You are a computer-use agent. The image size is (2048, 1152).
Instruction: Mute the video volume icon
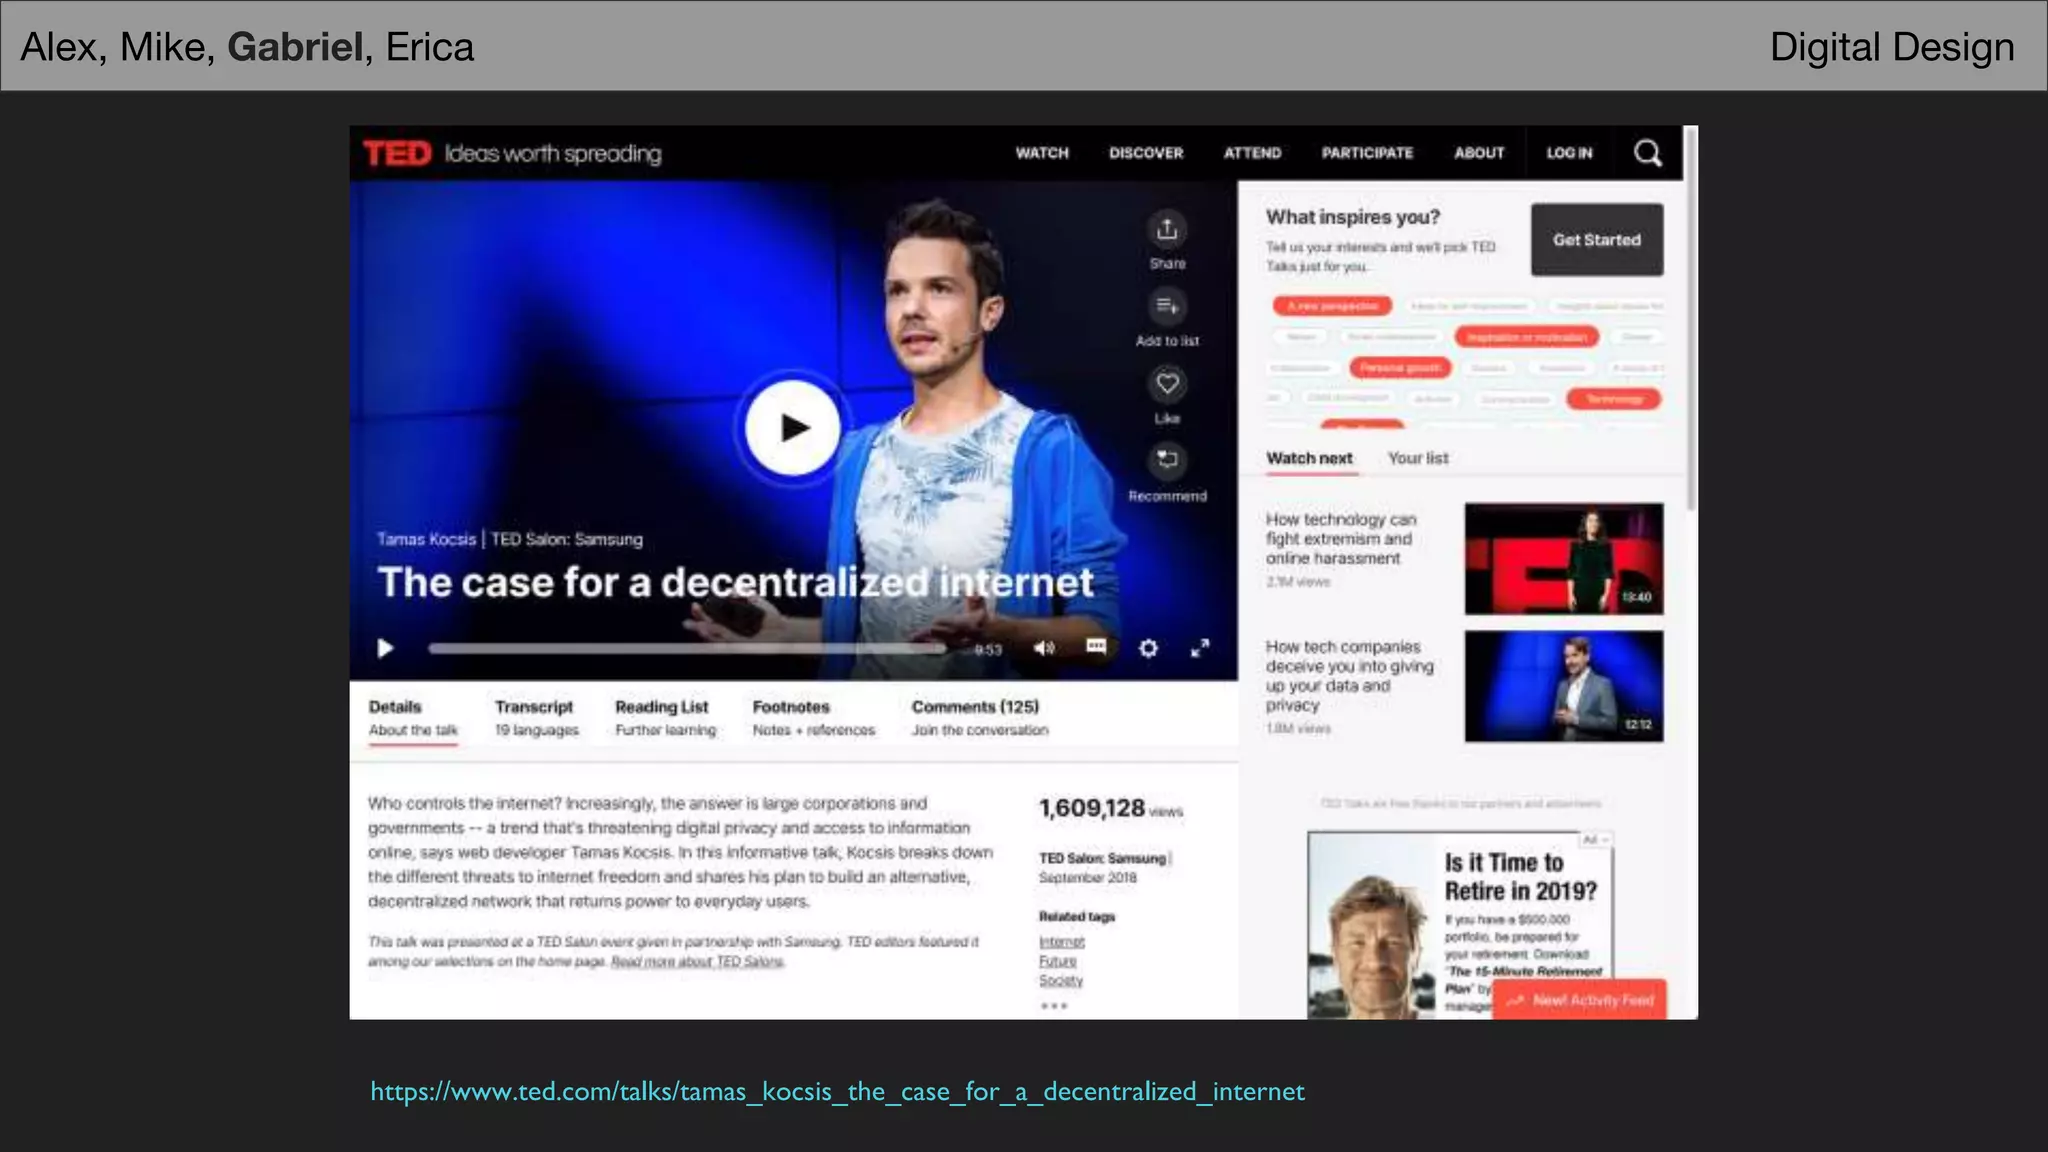point(1044,648)
